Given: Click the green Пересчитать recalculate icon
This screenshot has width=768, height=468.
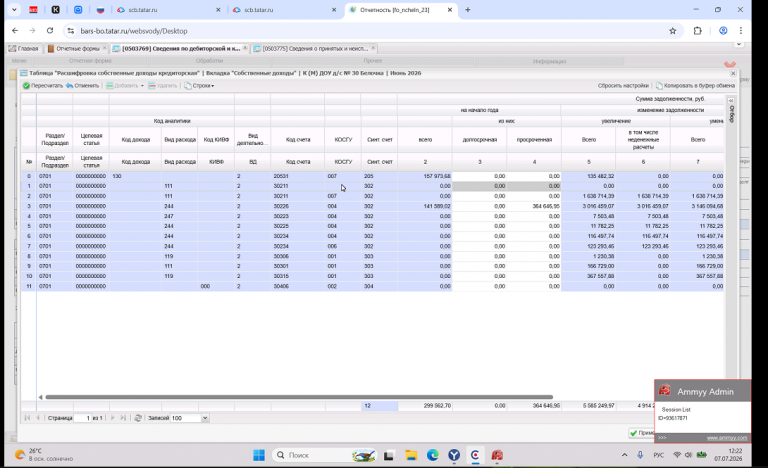Looking at the screenshot, I should click(26, 86).
